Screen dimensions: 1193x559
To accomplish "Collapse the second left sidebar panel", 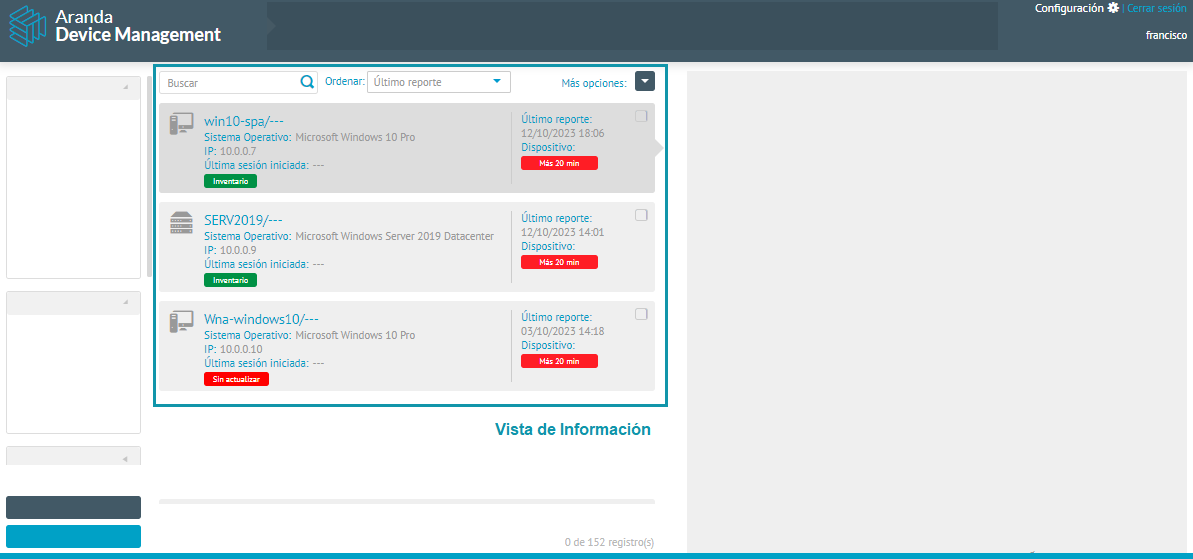I will click(x=126, y=303).
